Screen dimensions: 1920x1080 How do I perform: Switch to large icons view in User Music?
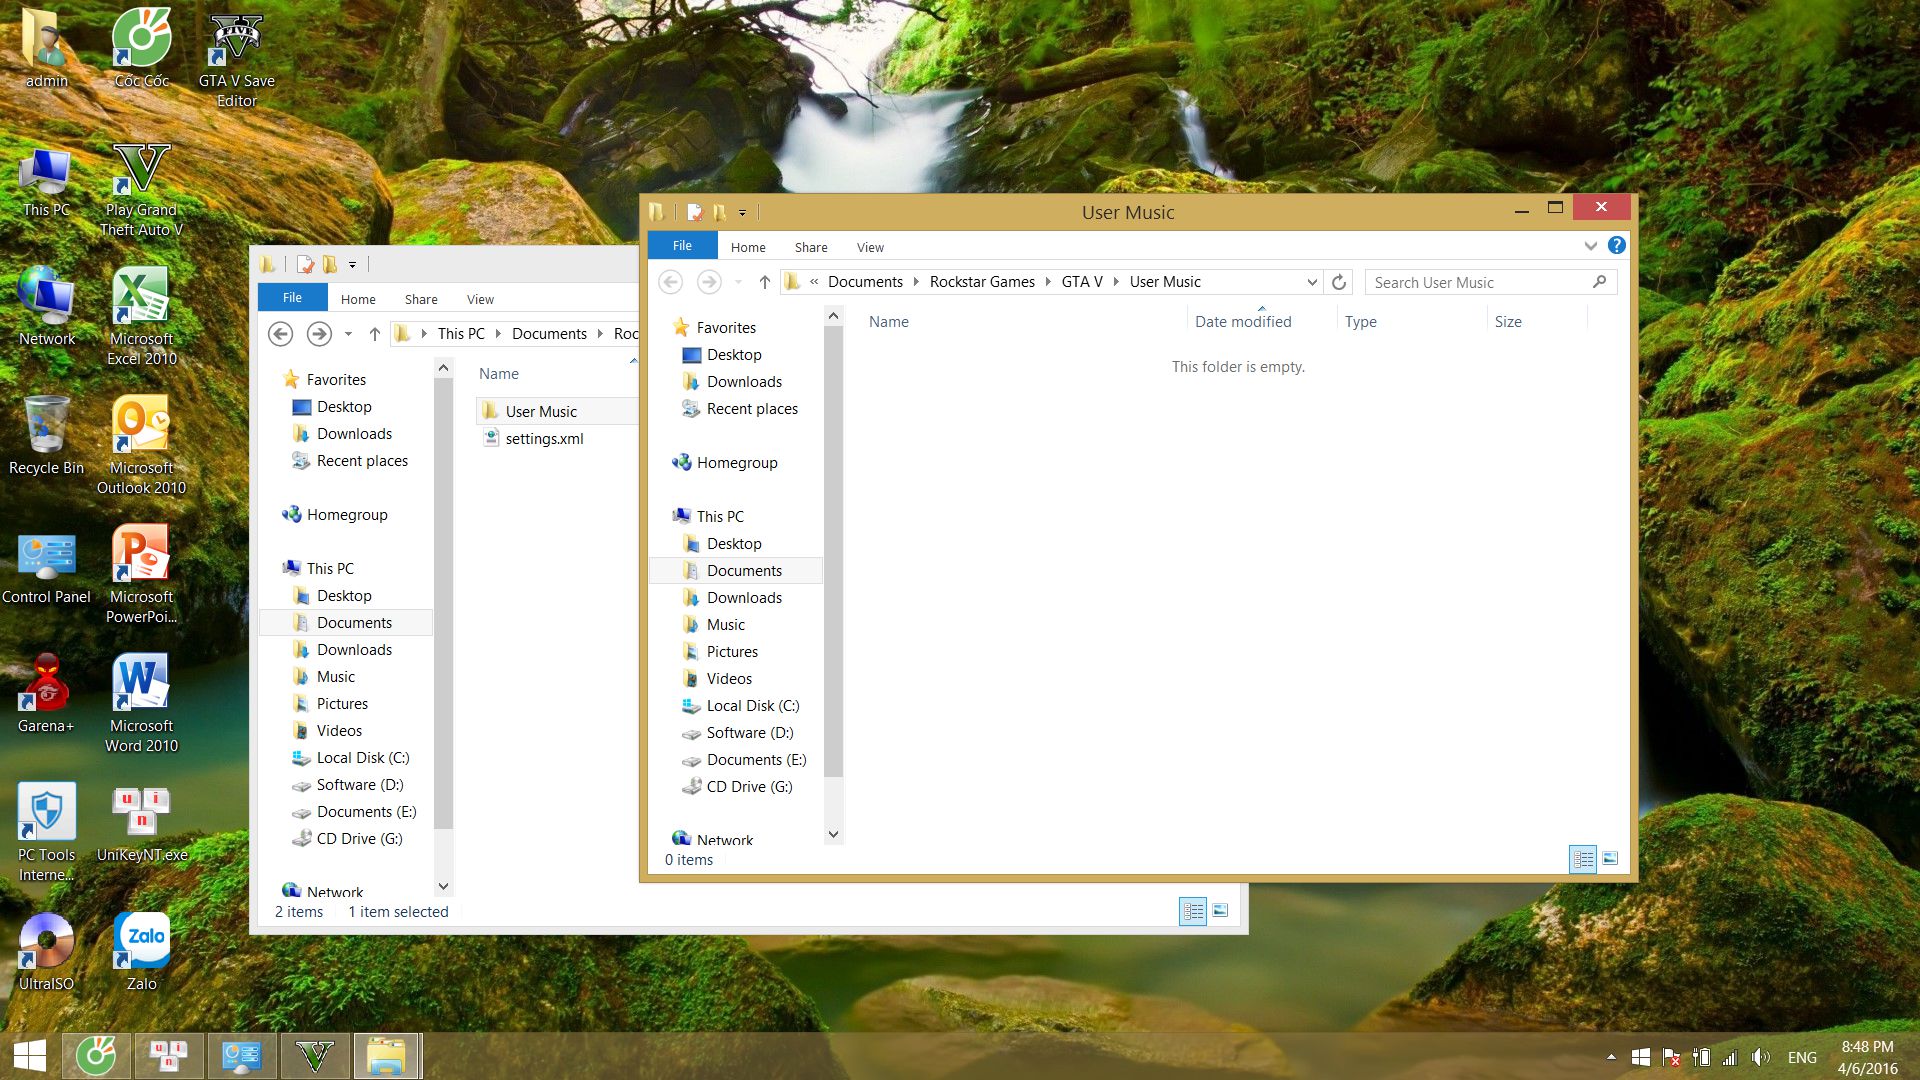click(x=1610, y=858)
